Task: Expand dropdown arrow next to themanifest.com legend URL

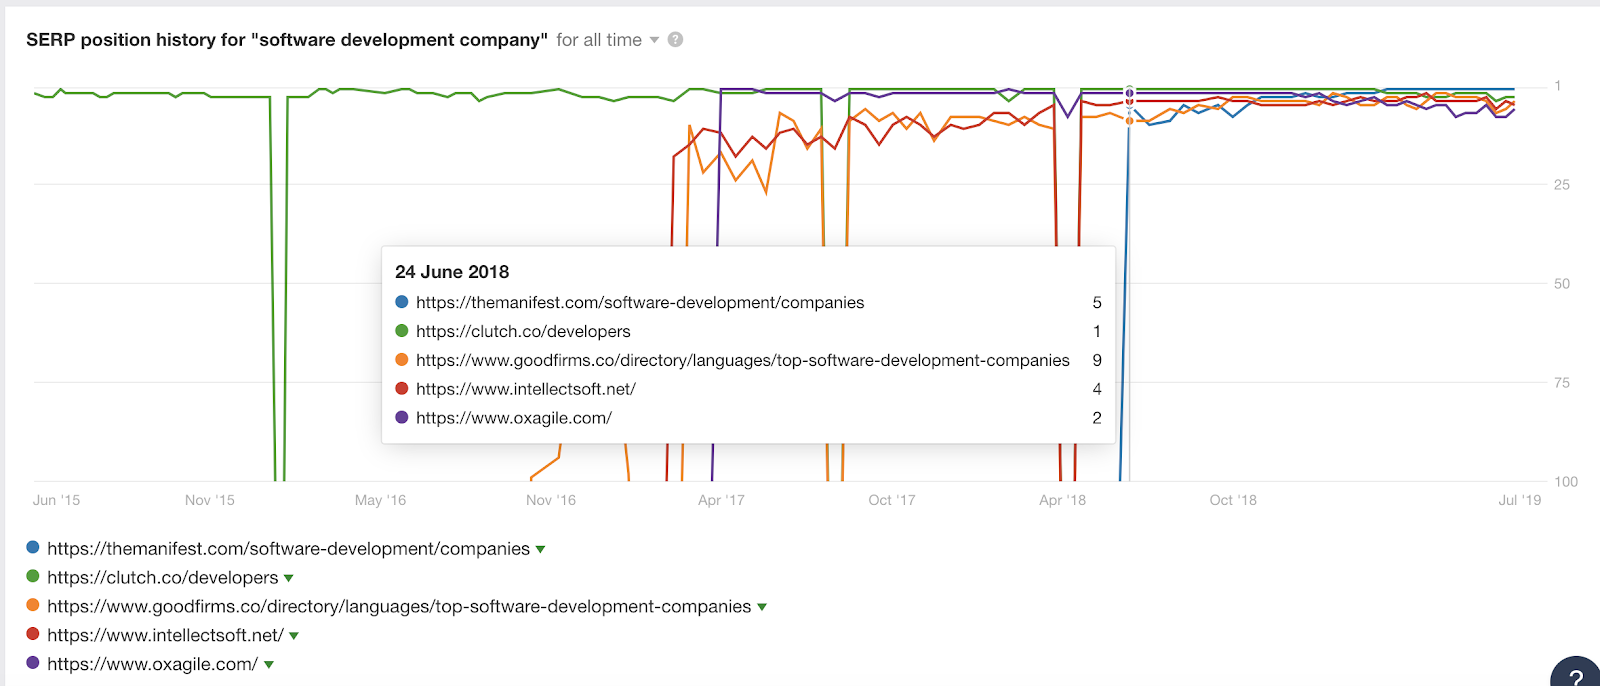Action: (541, 549)
